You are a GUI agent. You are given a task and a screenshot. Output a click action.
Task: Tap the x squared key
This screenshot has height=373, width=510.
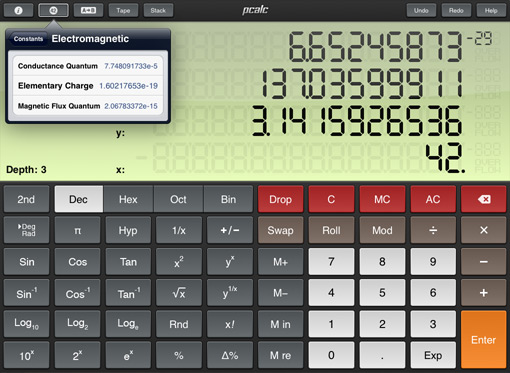(179, 262)
